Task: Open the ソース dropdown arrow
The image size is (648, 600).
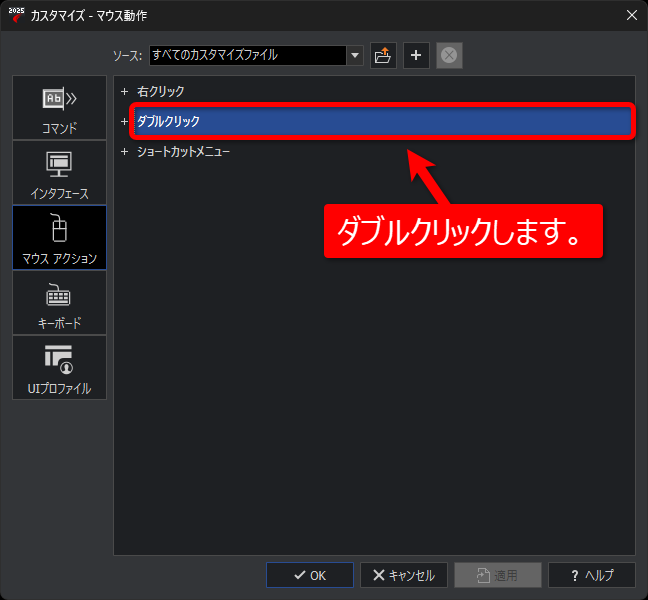Action: 355,55
